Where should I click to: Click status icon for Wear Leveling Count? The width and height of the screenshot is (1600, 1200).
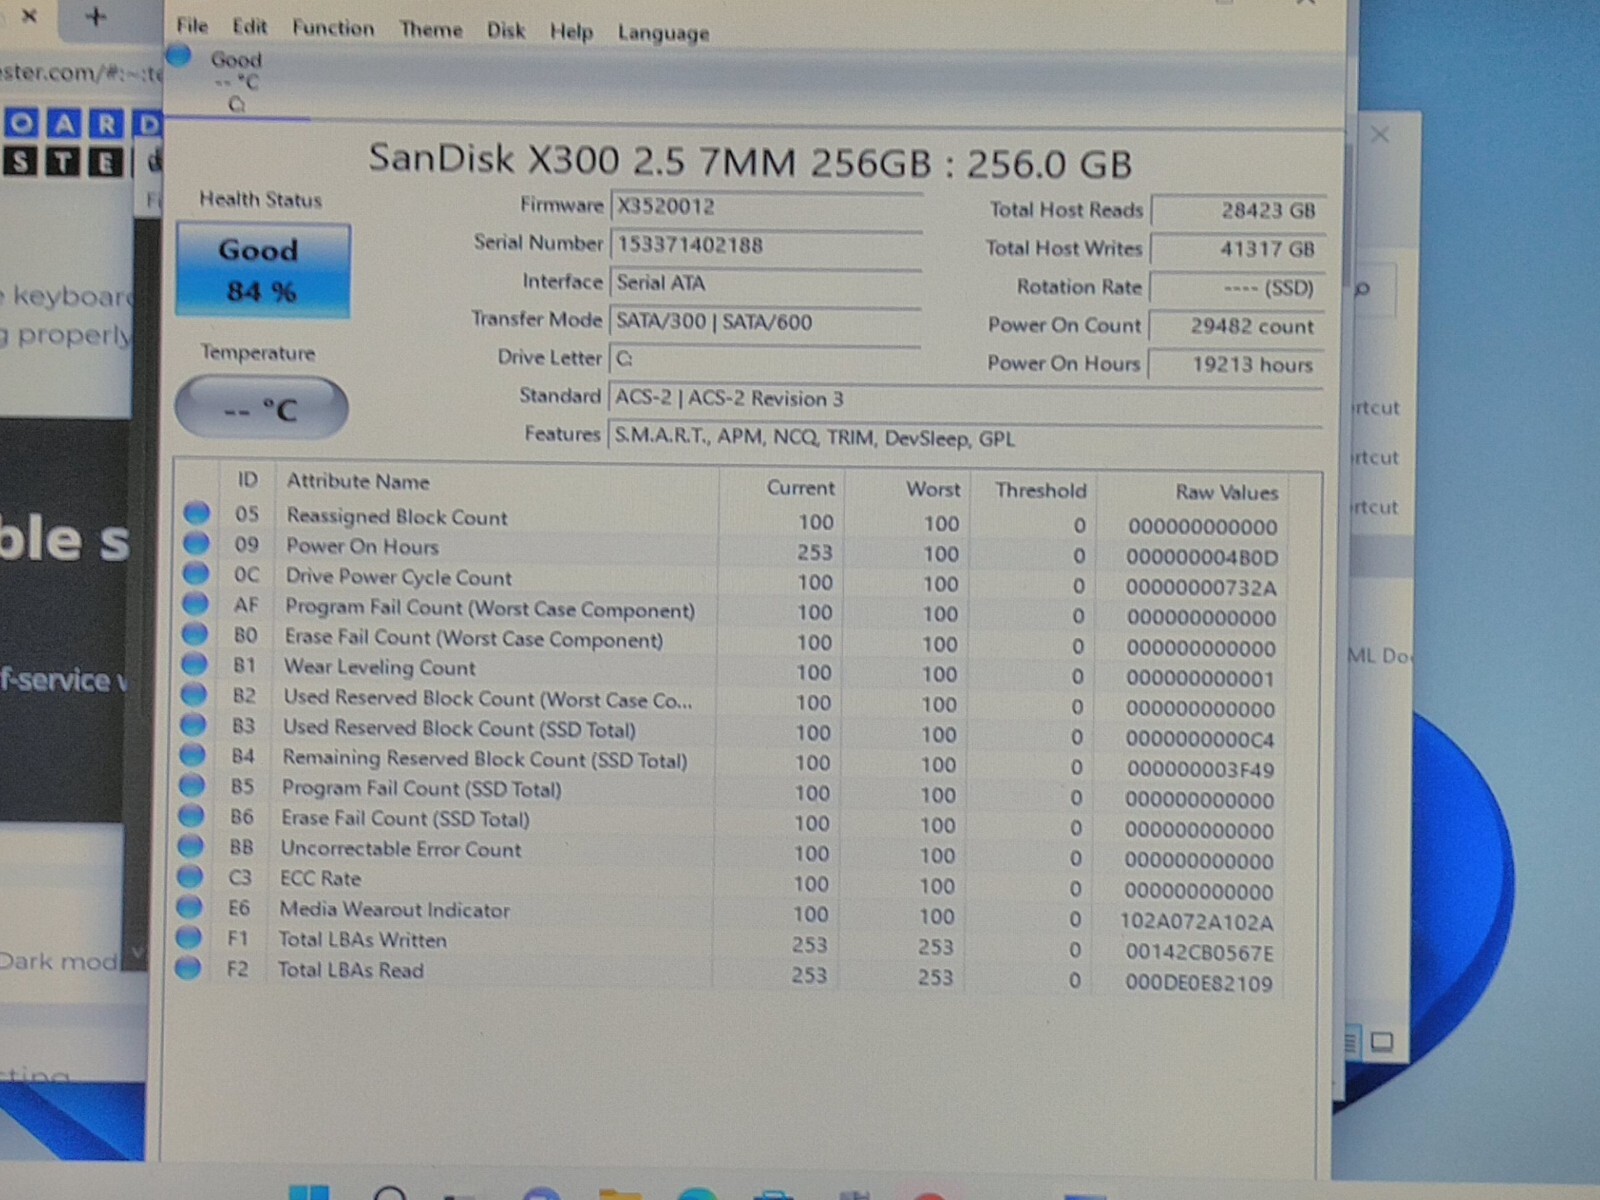(194, 664)
